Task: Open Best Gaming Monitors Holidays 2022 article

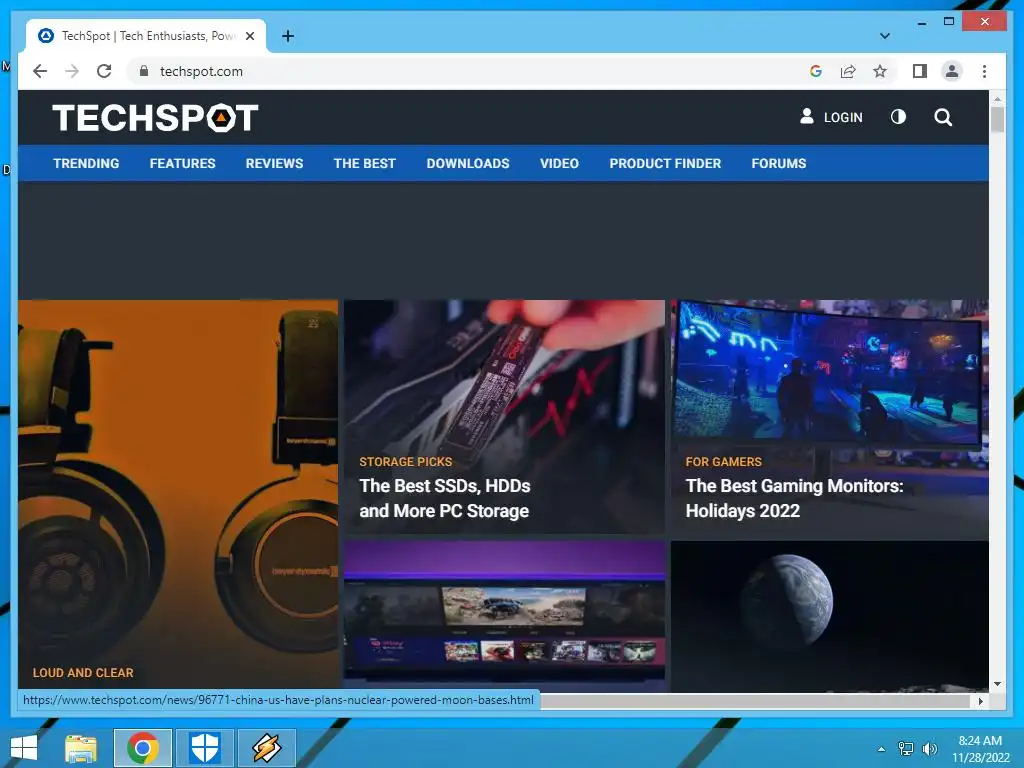Action: (x=794, y=498)
